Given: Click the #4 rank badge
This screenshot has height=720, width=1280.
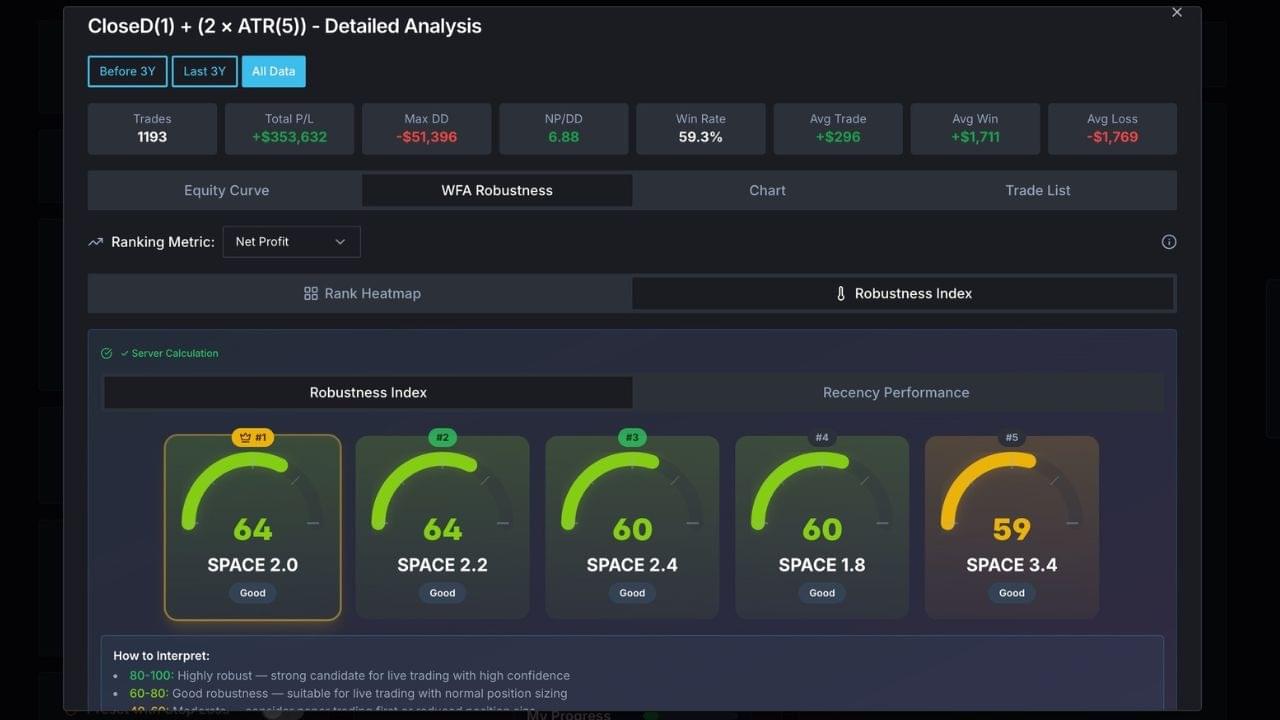Looking at the screenshot, I should pos(822,437).
